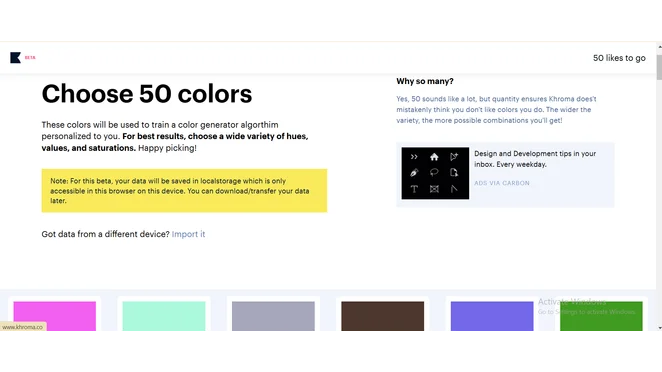
Task: Click the document icon in the ad image
Action: click(x=454, y=173)
